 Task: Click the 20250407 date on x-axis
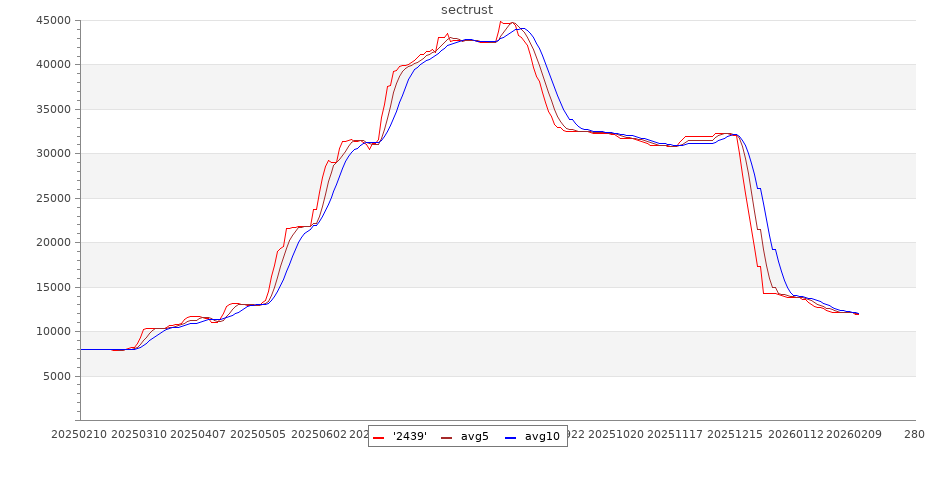click(x=198, y=435)
